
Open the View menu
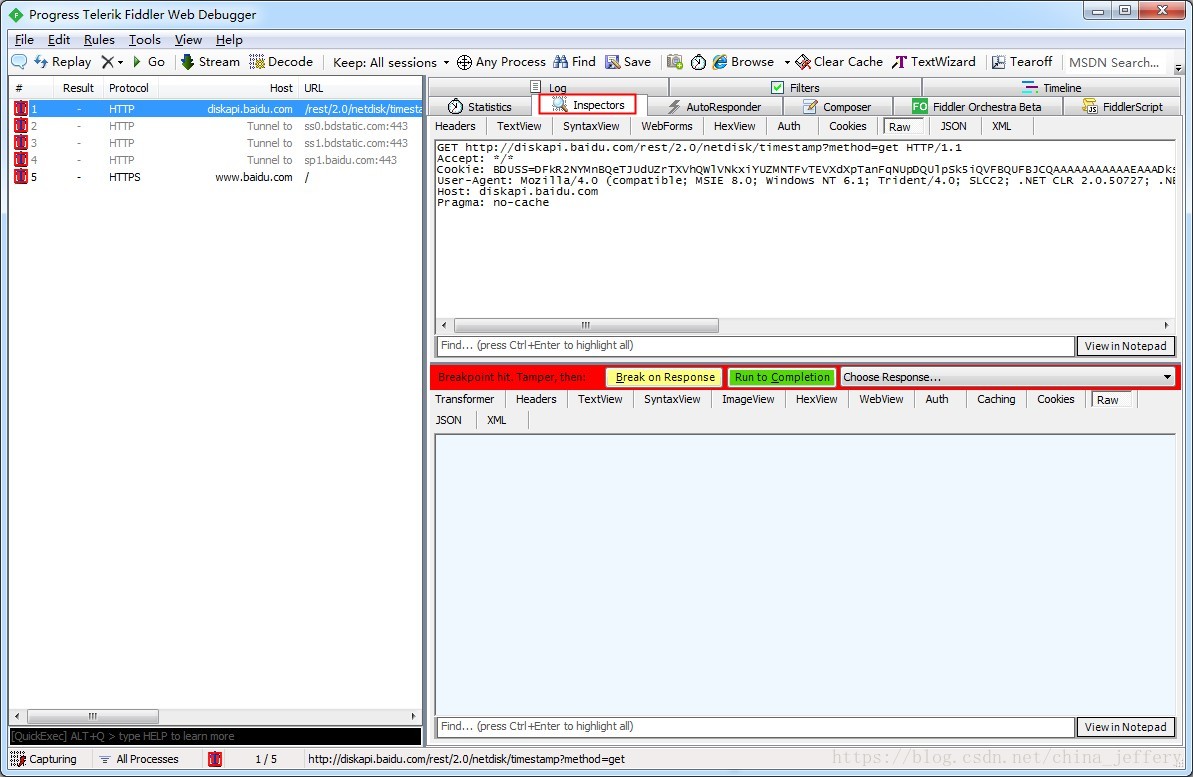coord(188,40)
